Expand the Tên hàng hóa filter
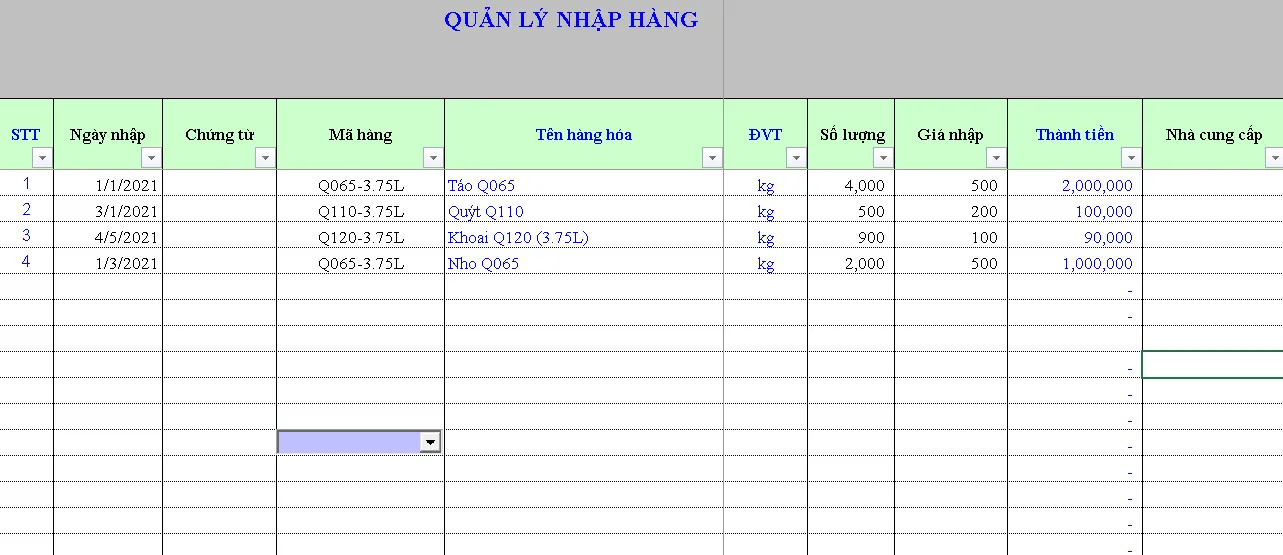 point(712,158)
